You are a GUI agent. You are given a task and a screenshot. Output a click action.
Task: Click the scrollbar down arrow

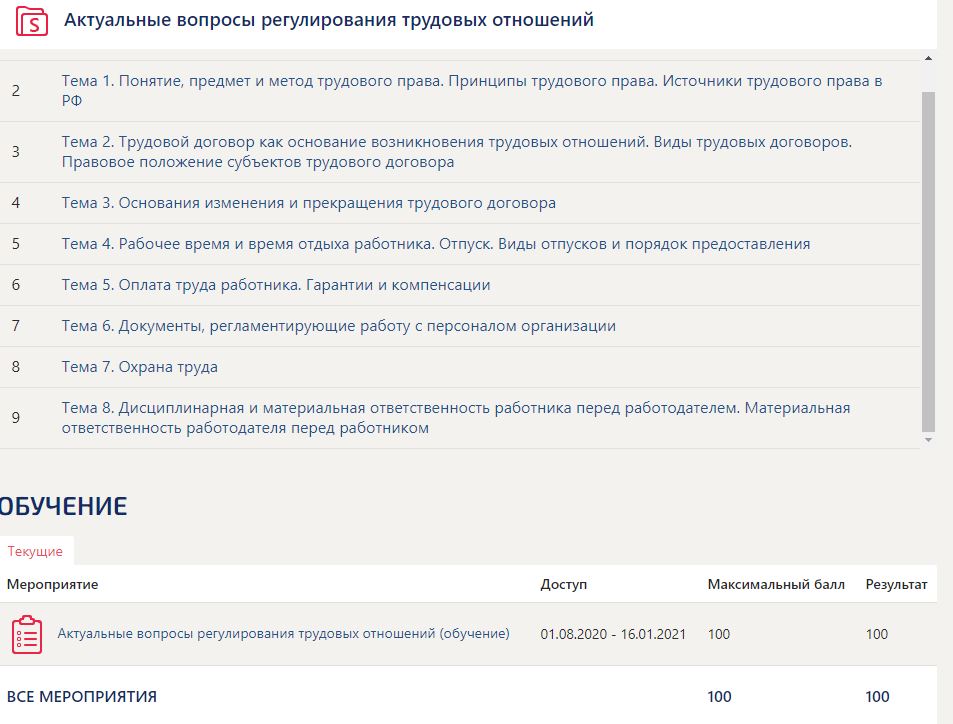pos(928,439)
